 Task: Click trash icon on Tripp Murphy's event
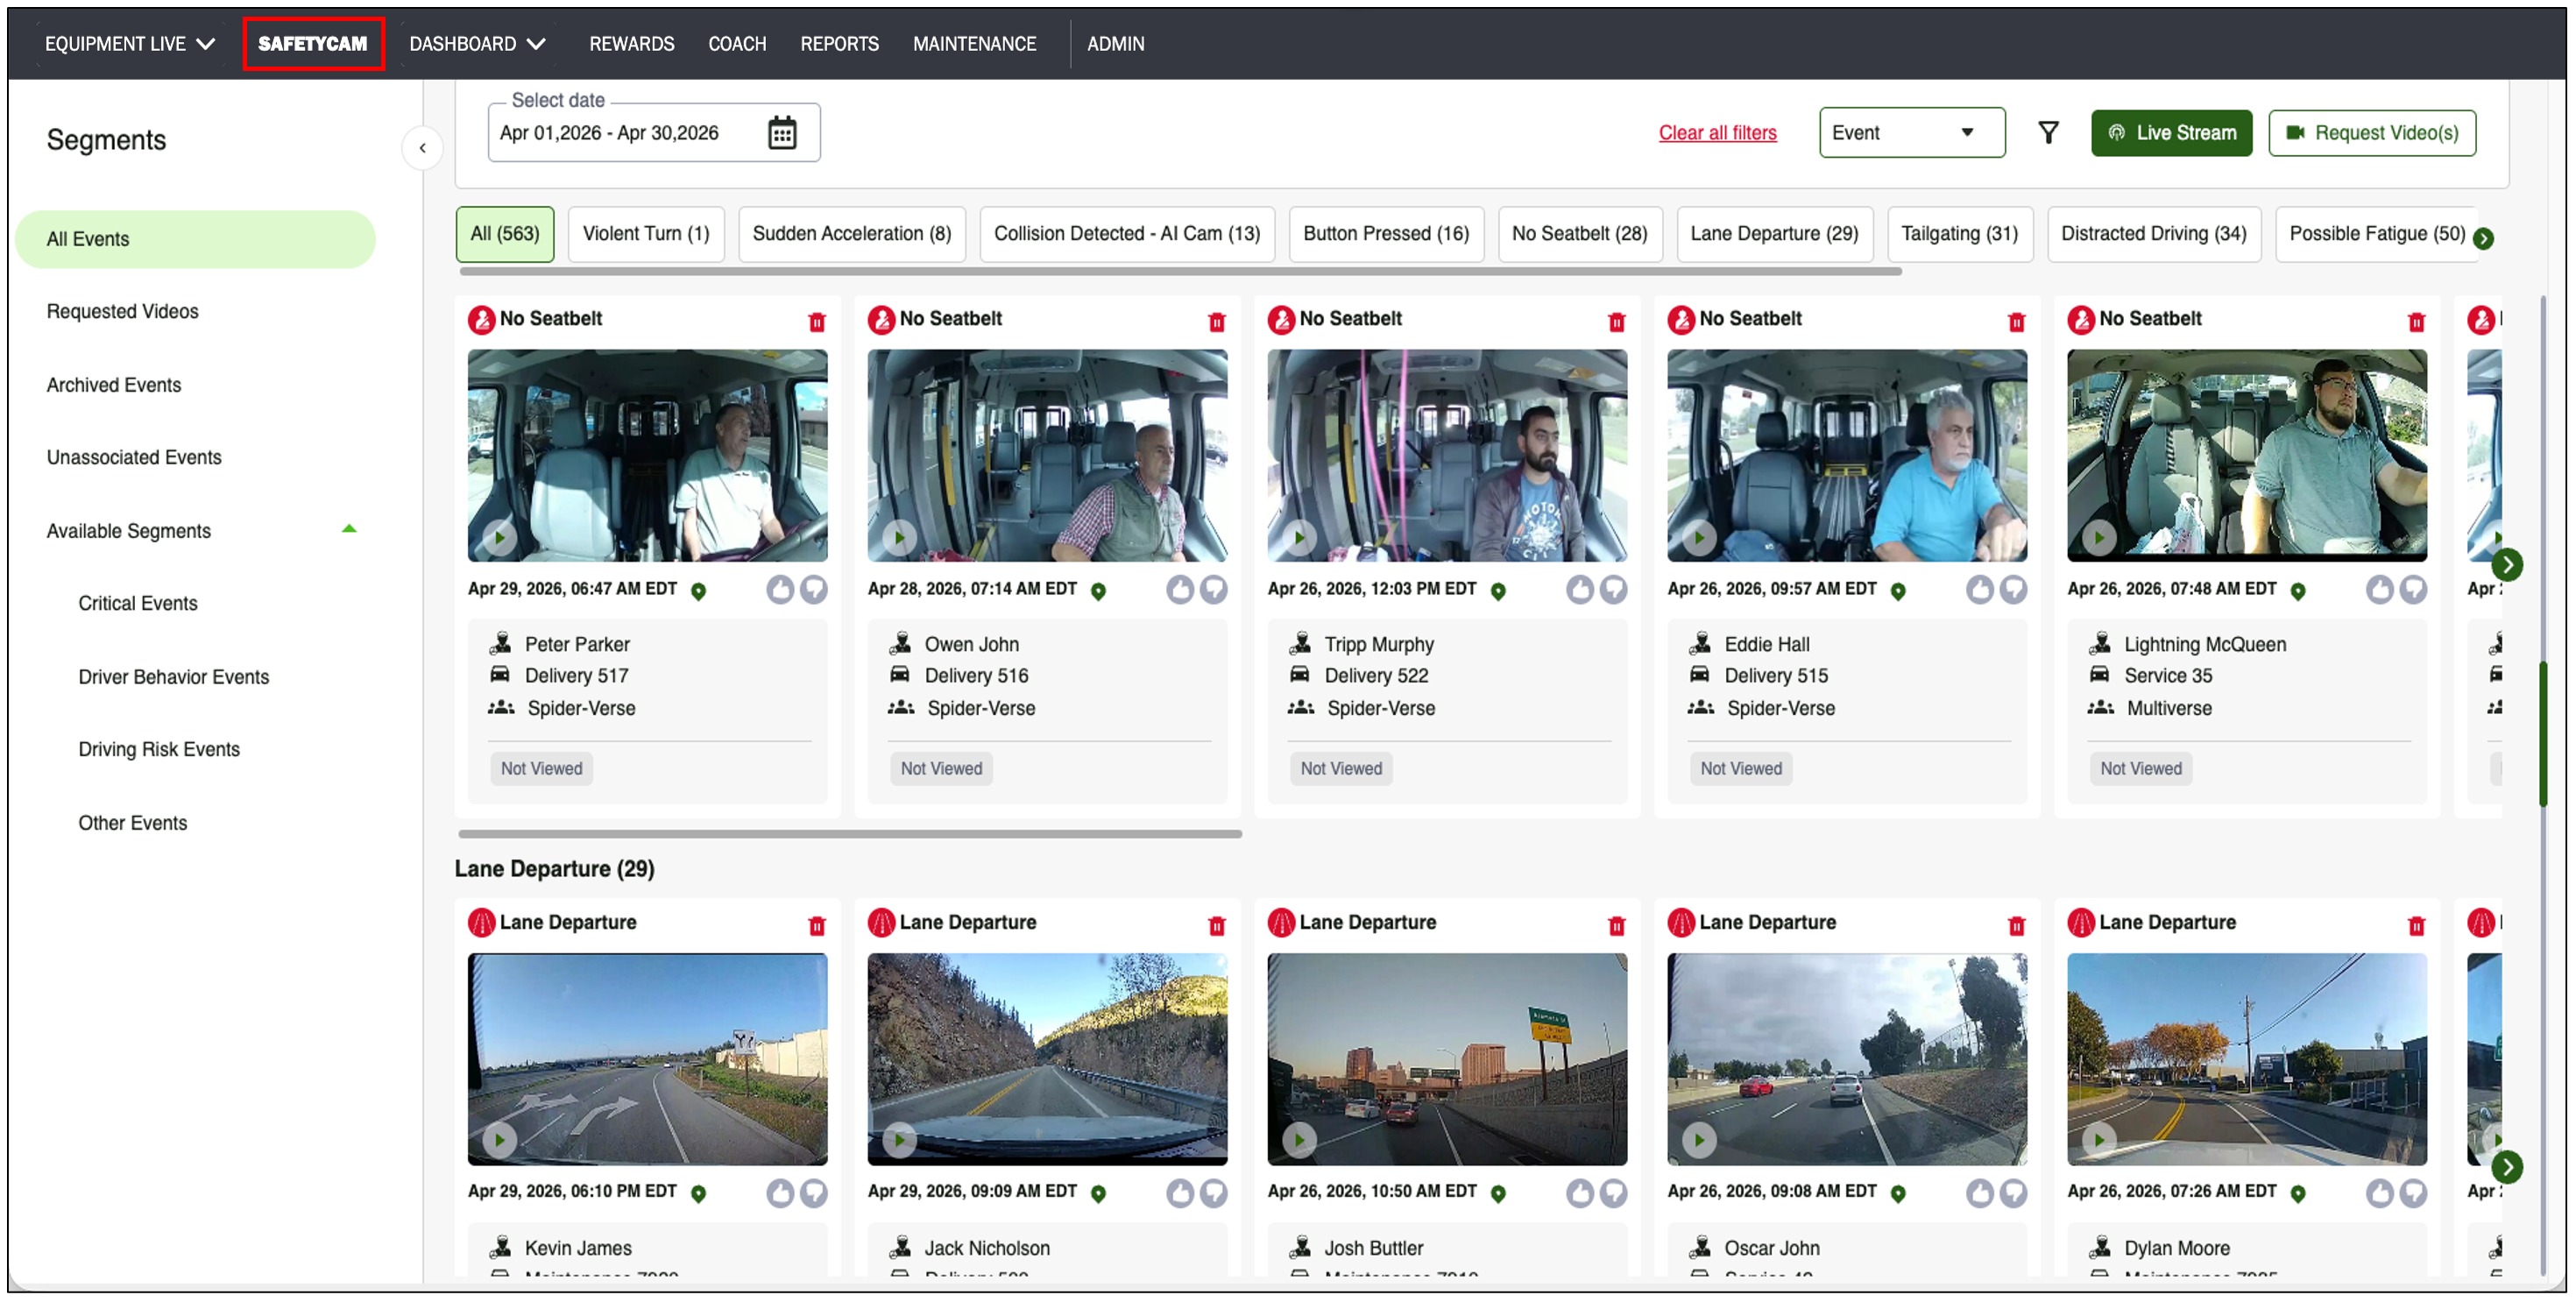(x=1617, y=322)
